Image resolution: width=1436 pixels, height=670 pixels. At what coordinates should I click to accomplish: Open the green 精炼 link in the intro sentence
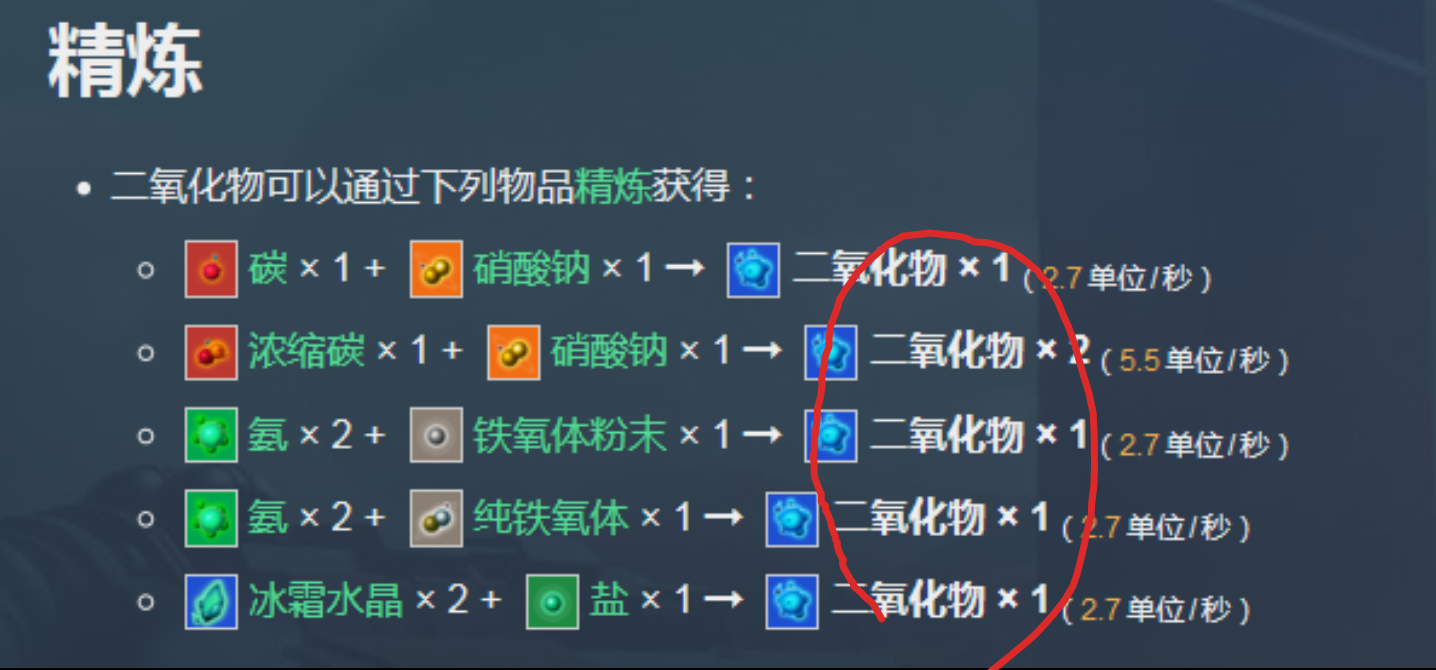click(613, 186)
